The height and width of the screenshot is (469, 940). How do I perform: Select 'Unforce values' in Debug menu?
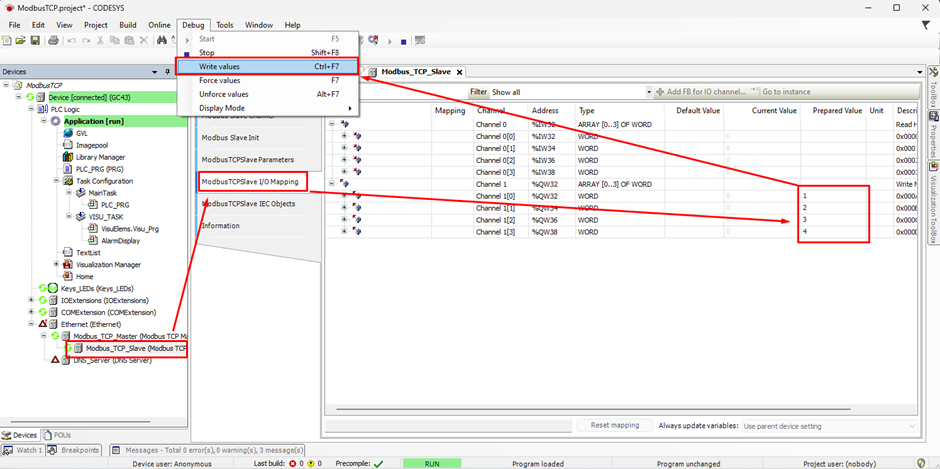(x=267, y=94)
